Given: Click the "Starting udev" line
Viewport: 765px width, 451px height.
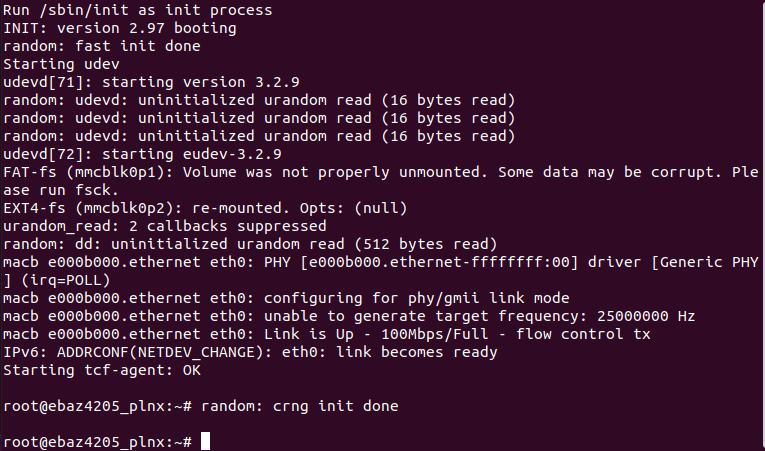Looking at the screenshot, I should pos(59,64).
